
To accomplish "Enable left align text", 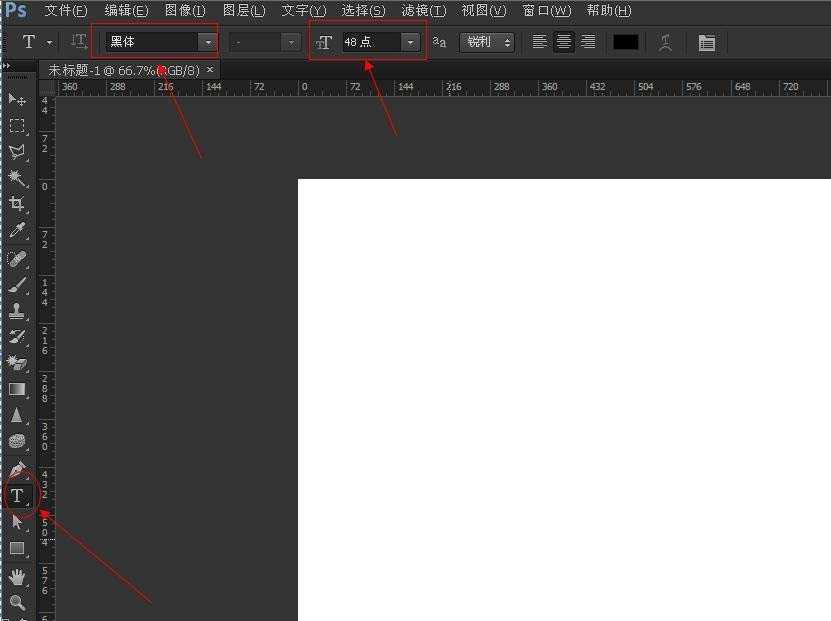I will click(x=540, y=42).
